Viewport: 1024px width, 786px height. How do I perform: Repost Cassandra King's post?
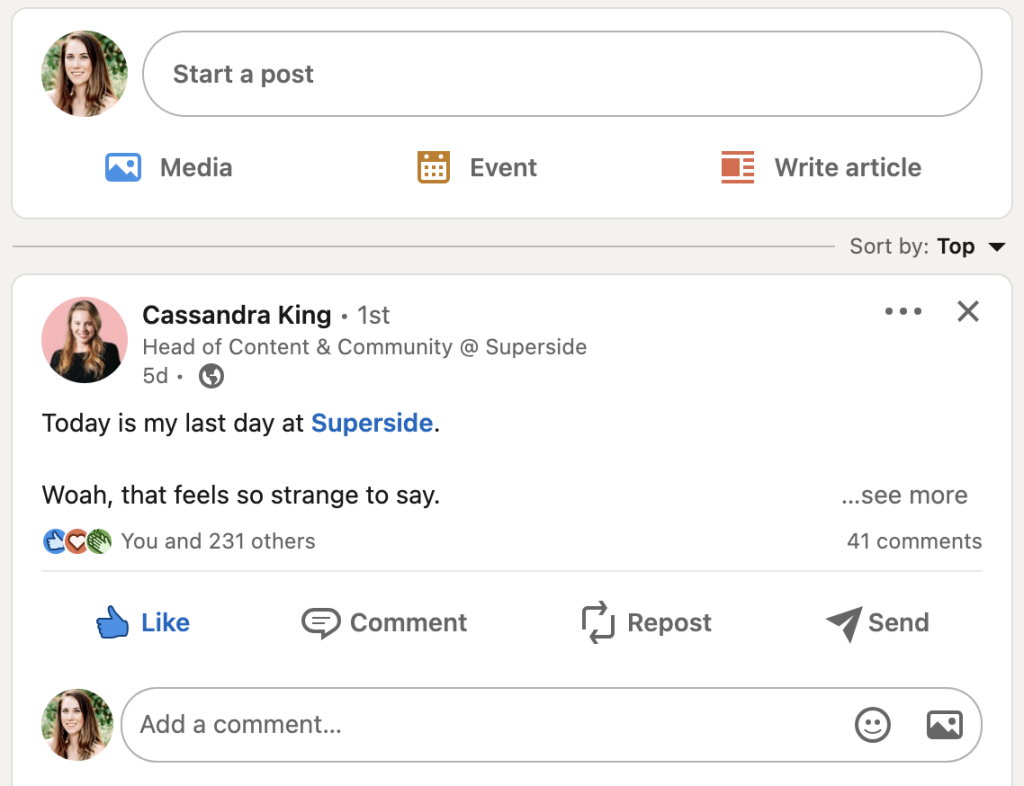(646, 622)
